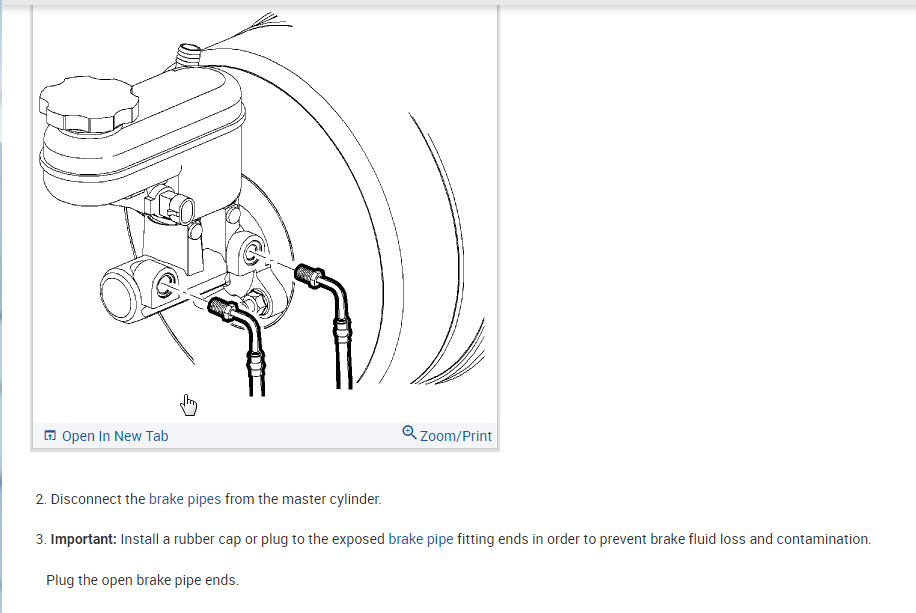Click 'prevent brake fluid loss and contamination' text
Viewport: 916px width, 613px height.
pos(735,539)
